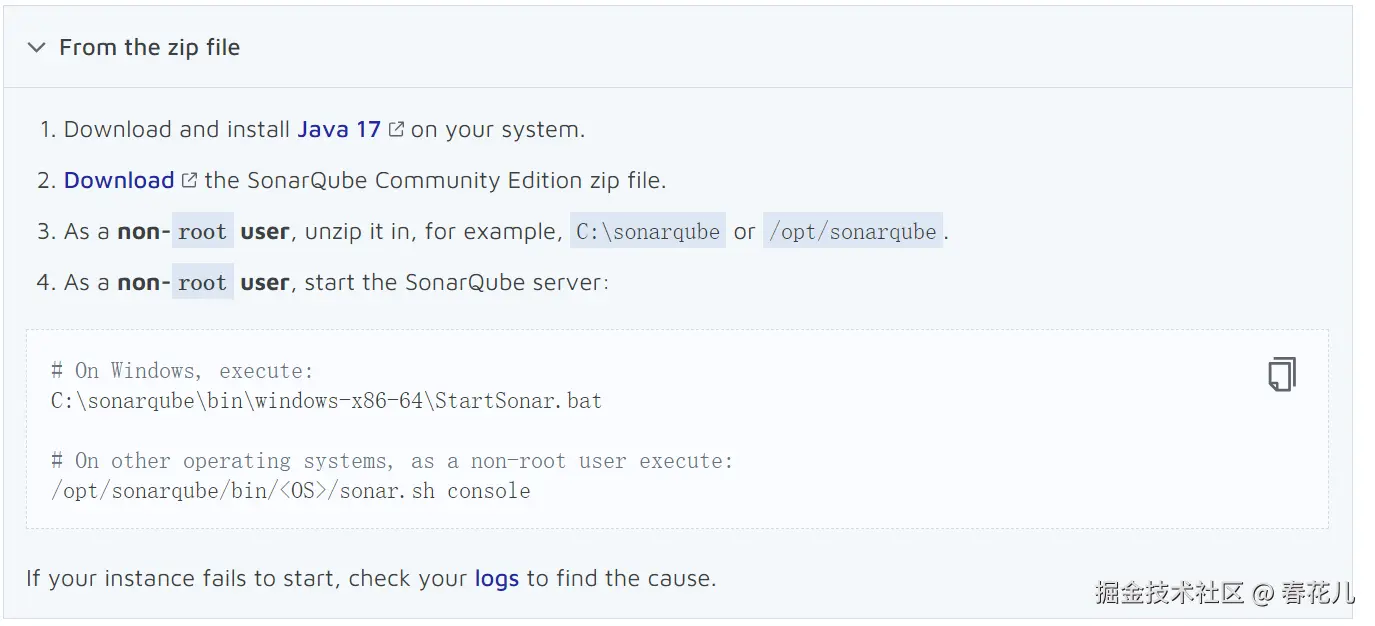The width and height of the screenshot is (1375, 626).
Task: Click the bold "non-" text in step 3
Action: point(144,231)
